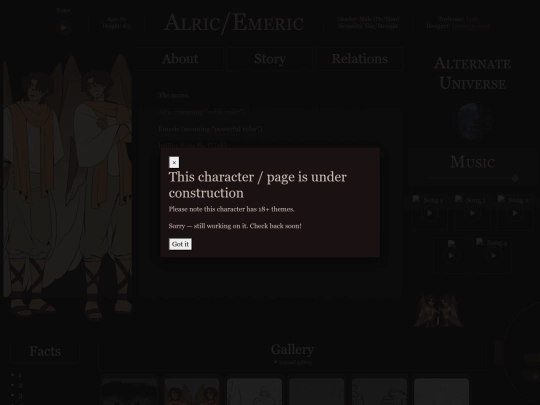Play Song 4 in the Music panel
This screenshot has height=405, width=540.
[x=493, y=256]
